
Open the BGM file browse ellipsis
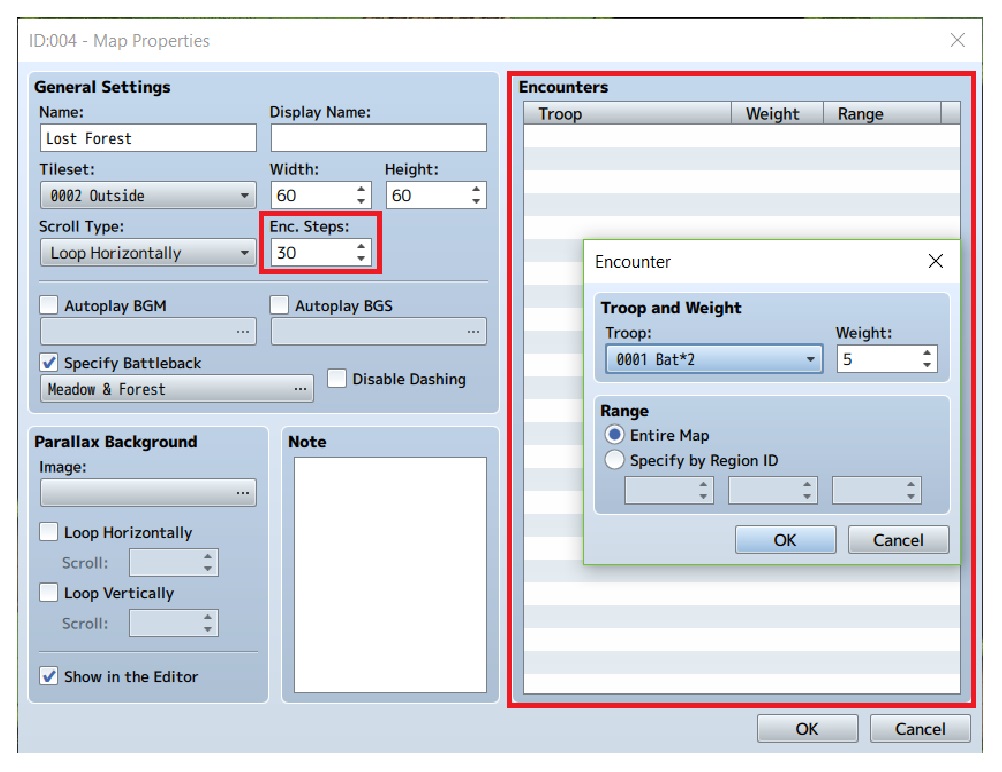click(243, 332)
